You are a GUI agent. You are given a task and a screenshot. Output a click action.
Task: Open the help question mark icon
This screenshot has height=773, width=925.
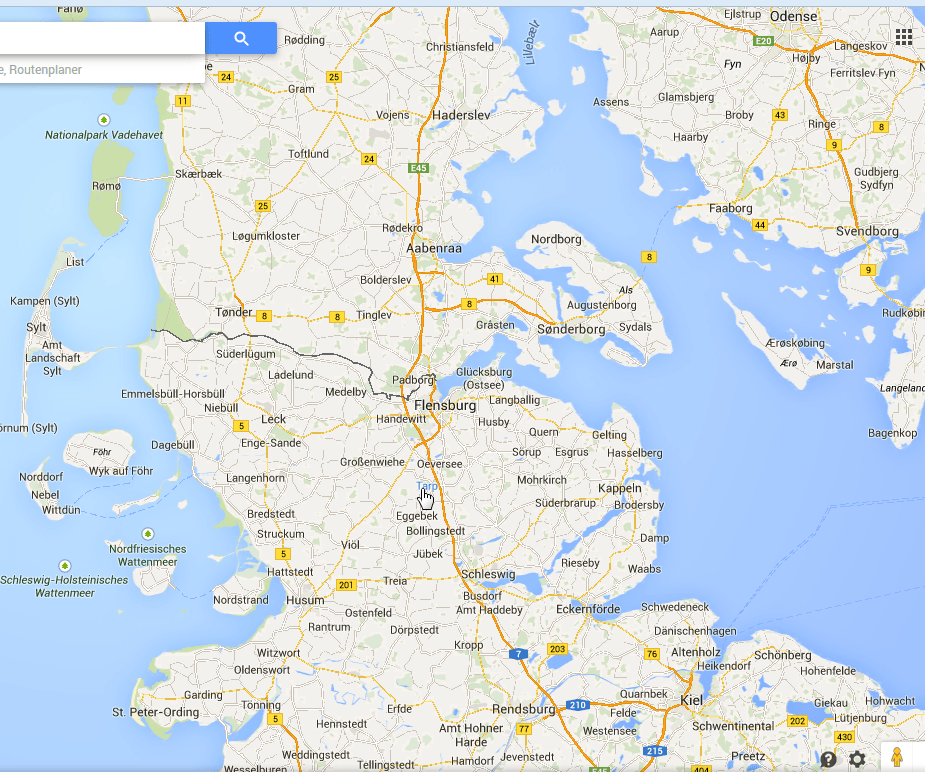[828, 759]
